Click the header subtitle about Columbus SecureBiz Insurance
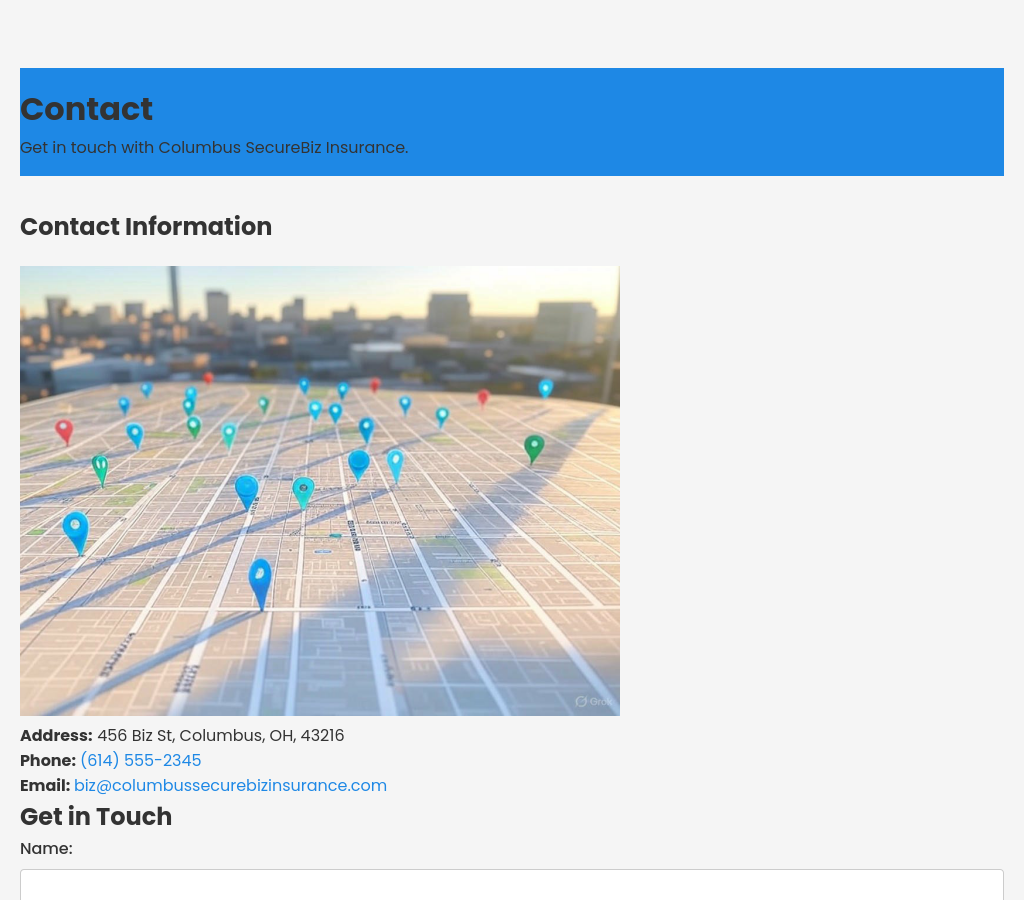 pyautogui.click(x=214, y=148)
